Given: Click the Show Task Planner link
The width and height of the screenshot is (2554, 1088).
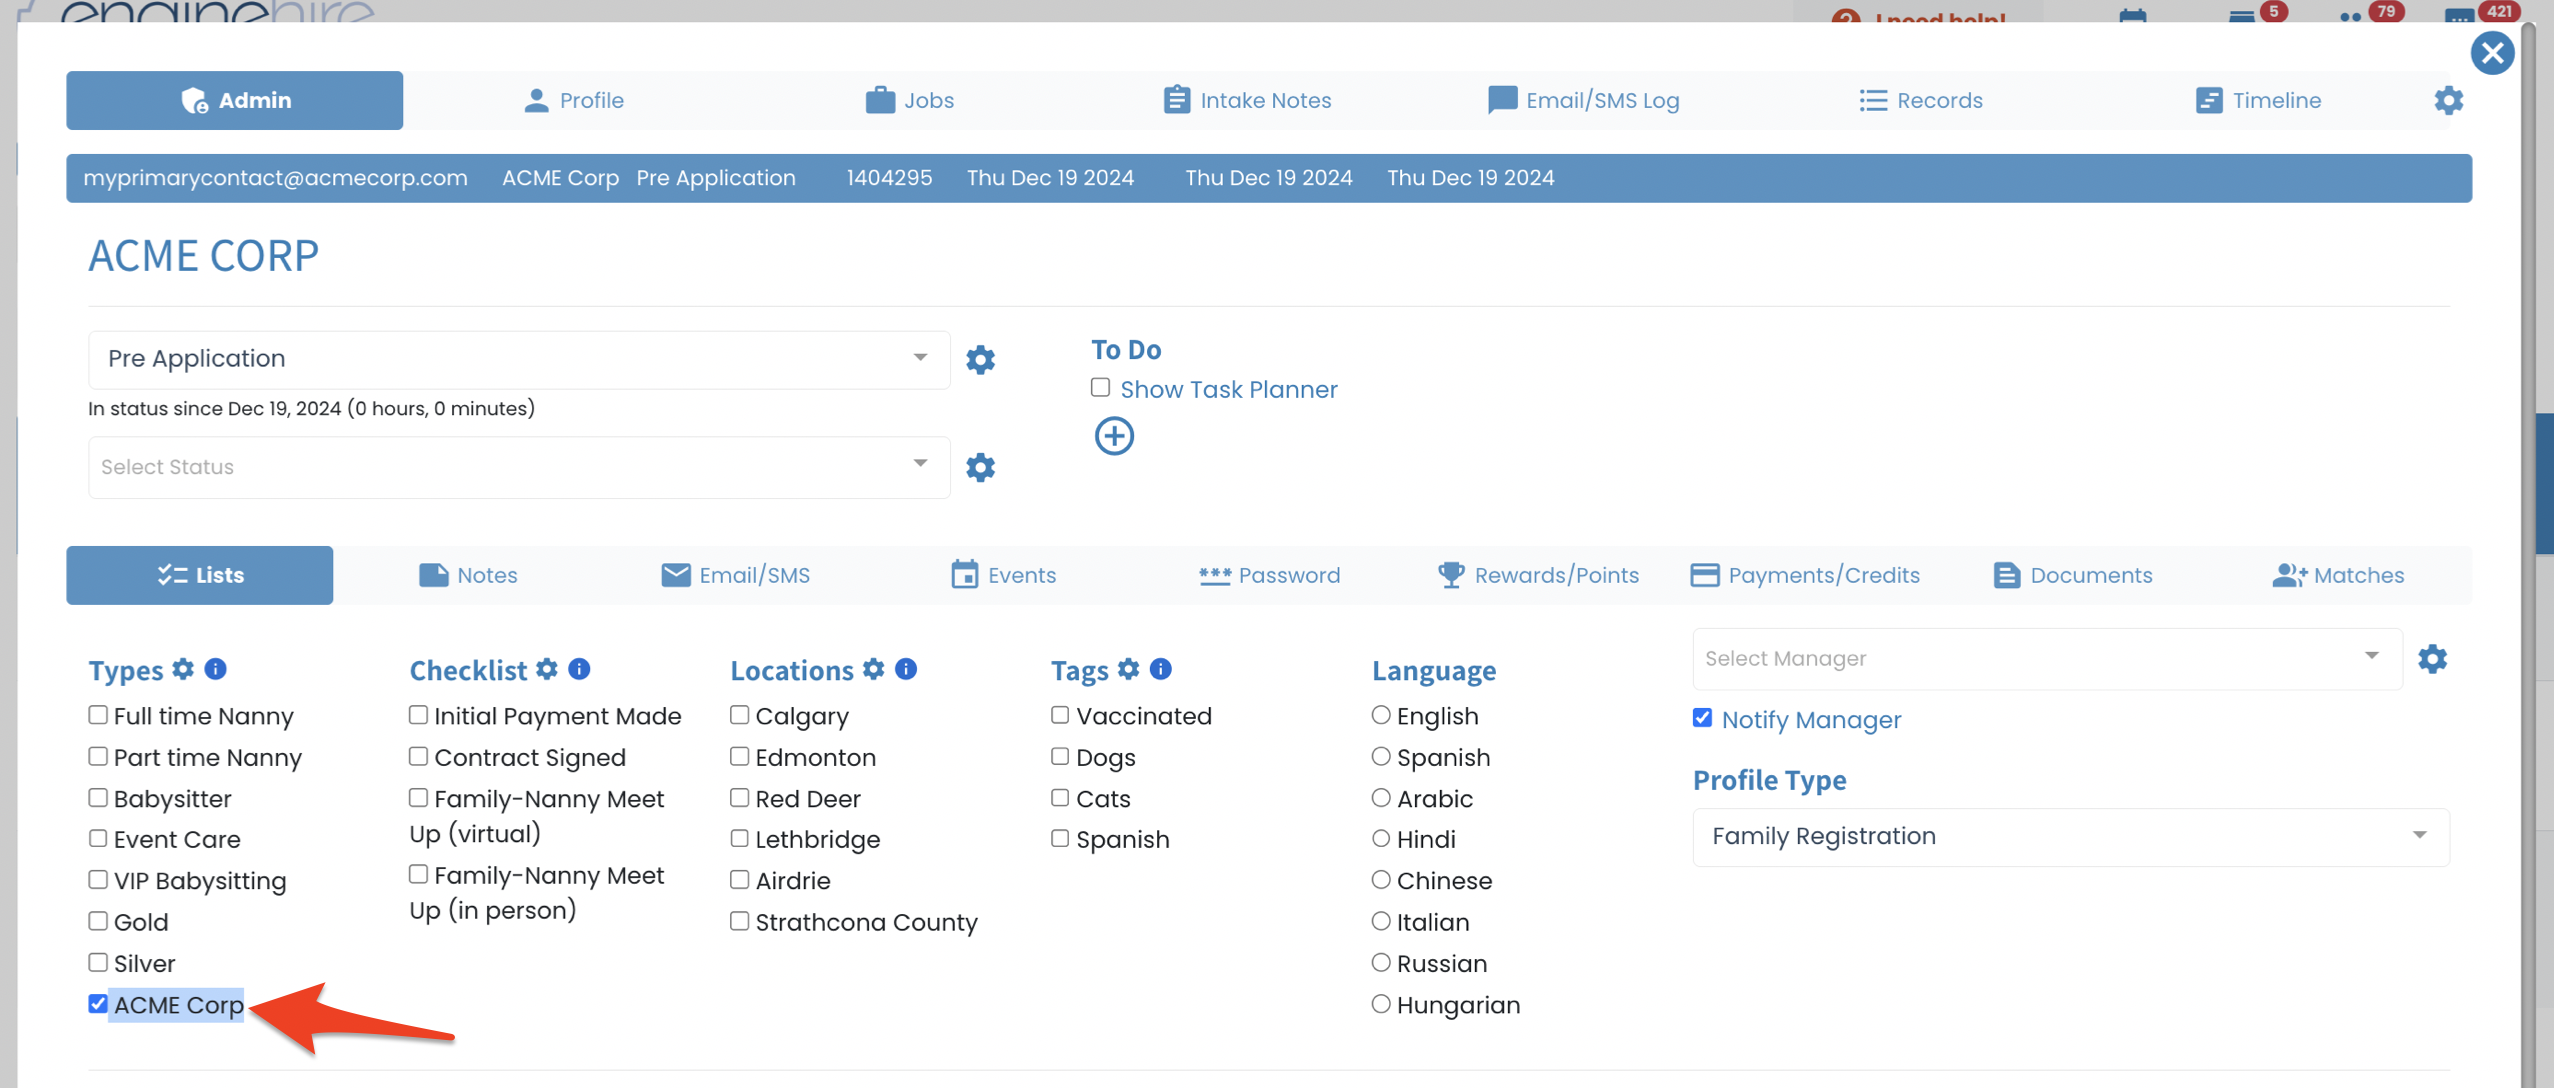Looking at the screenshot, I should (1228, 389).
